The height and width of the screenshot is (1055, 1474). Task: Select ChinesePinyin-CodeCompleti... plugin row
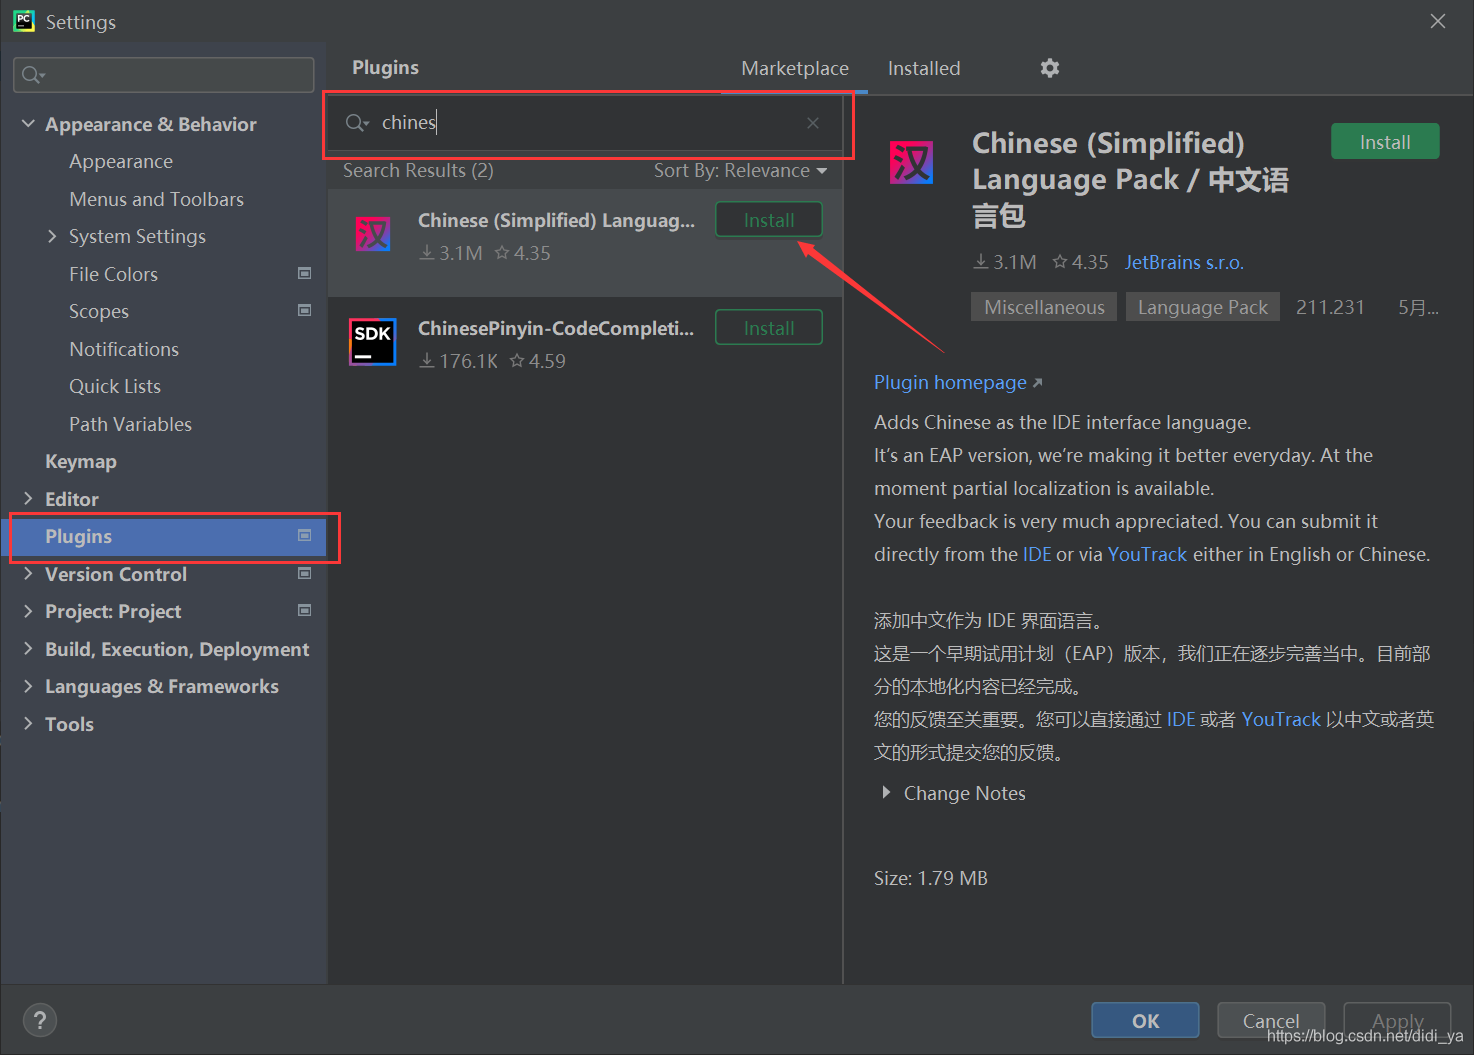[x=585, y=343]
